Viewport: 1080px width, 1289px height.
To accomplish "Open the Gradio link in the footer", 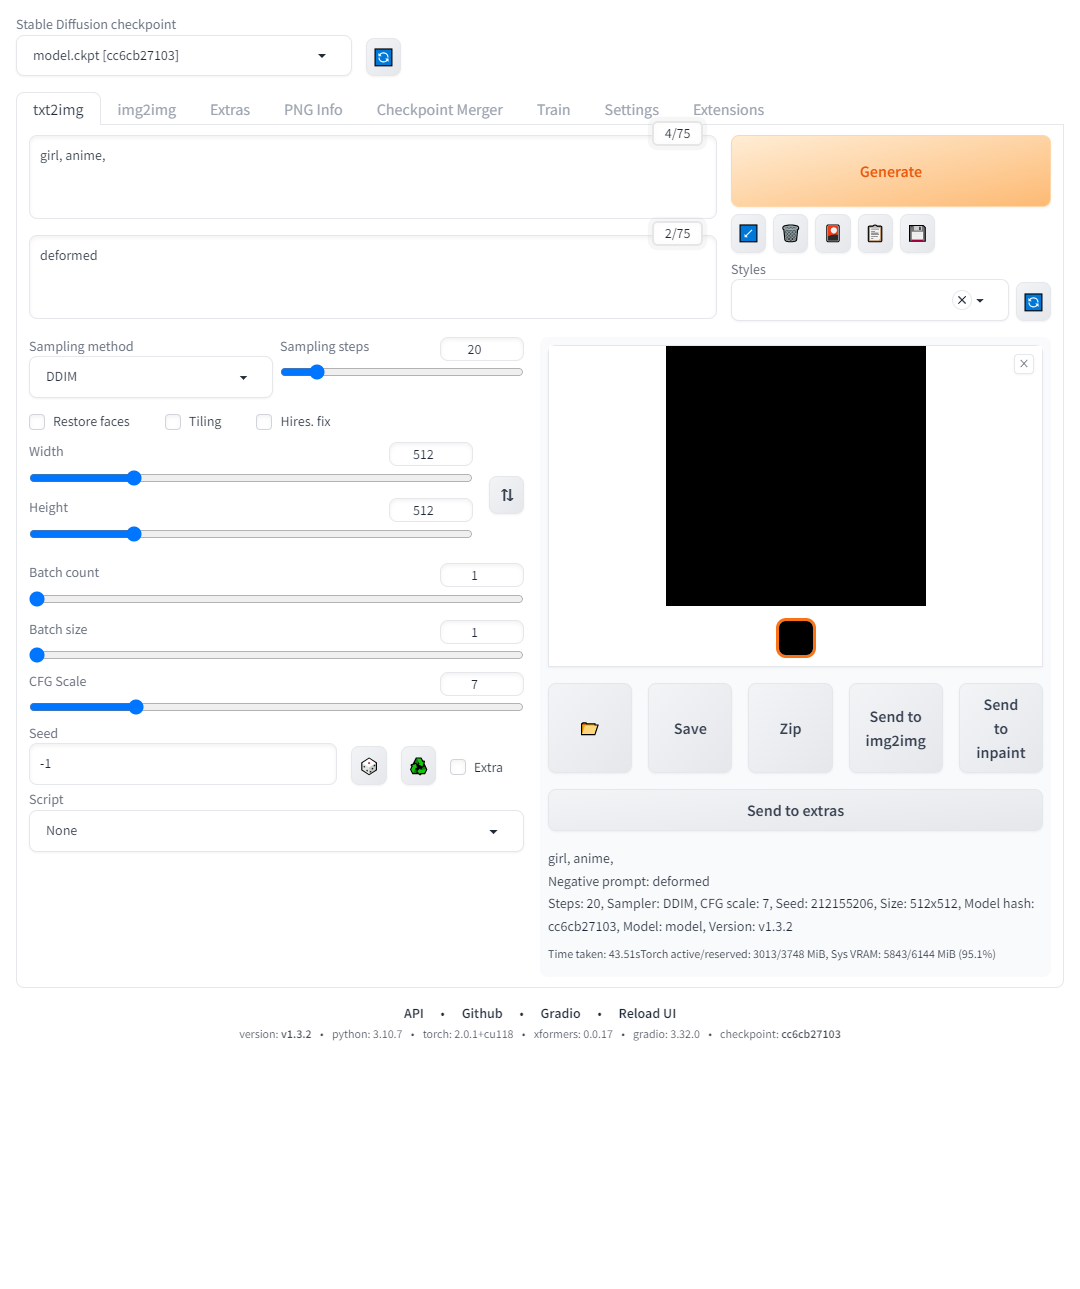I will tap(560, 1013).
